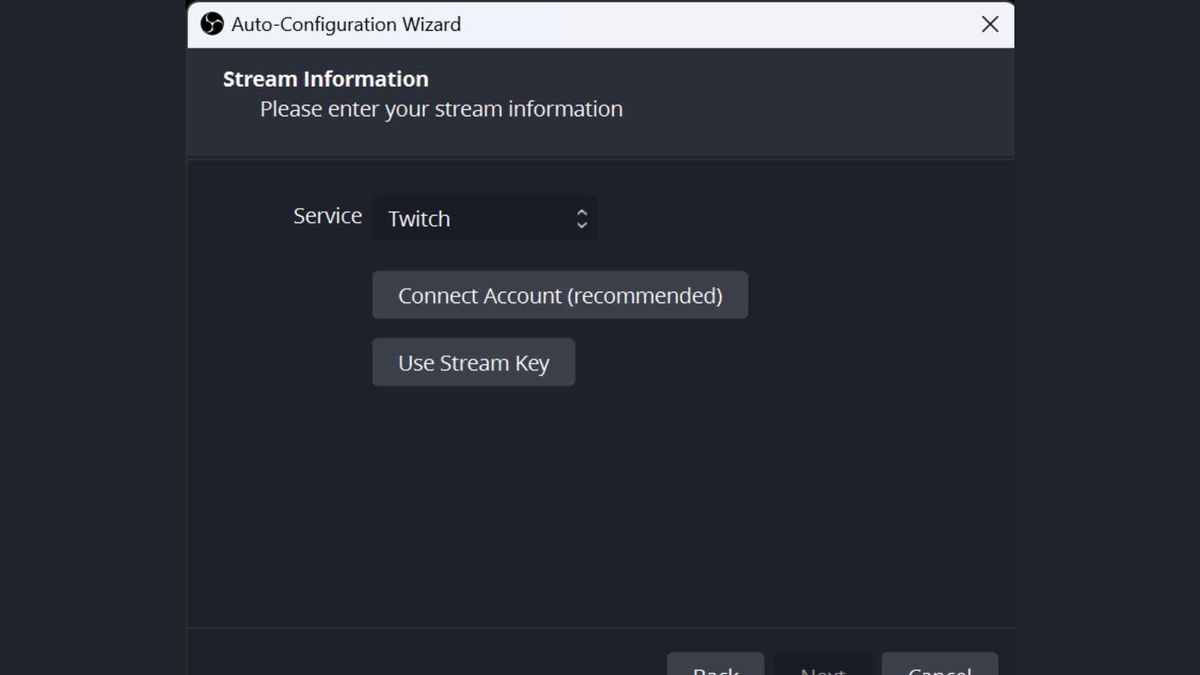The height and width of the screenshot is (675, 1200).
Task: Open the Service selection dropdown
Action: (485, 218)
